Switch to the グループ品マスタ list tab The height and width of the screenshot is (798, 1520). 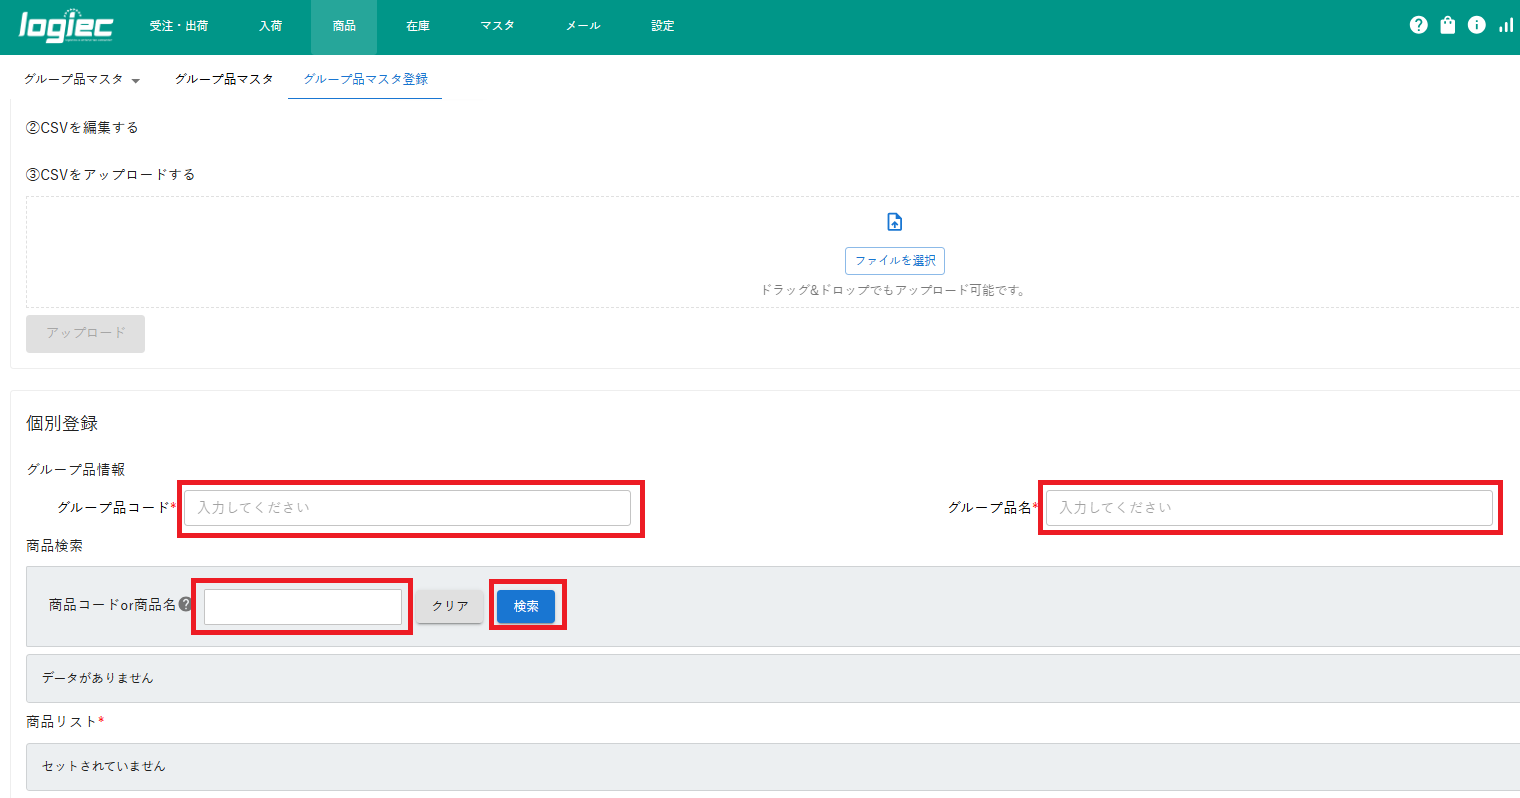pyautogui.click(x=224, y=79)
